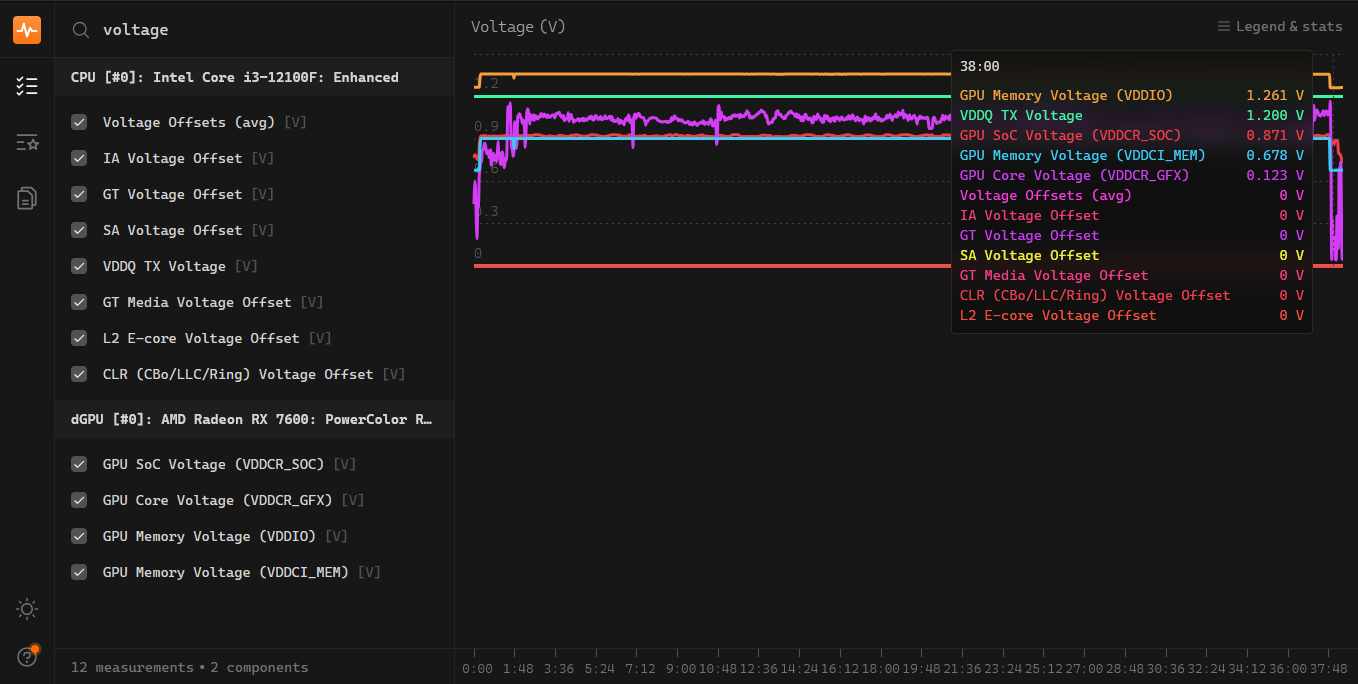Click the Voltage (V) chart title
Image resolution: width=1358 pixels, height=684 pixels.
518,27
